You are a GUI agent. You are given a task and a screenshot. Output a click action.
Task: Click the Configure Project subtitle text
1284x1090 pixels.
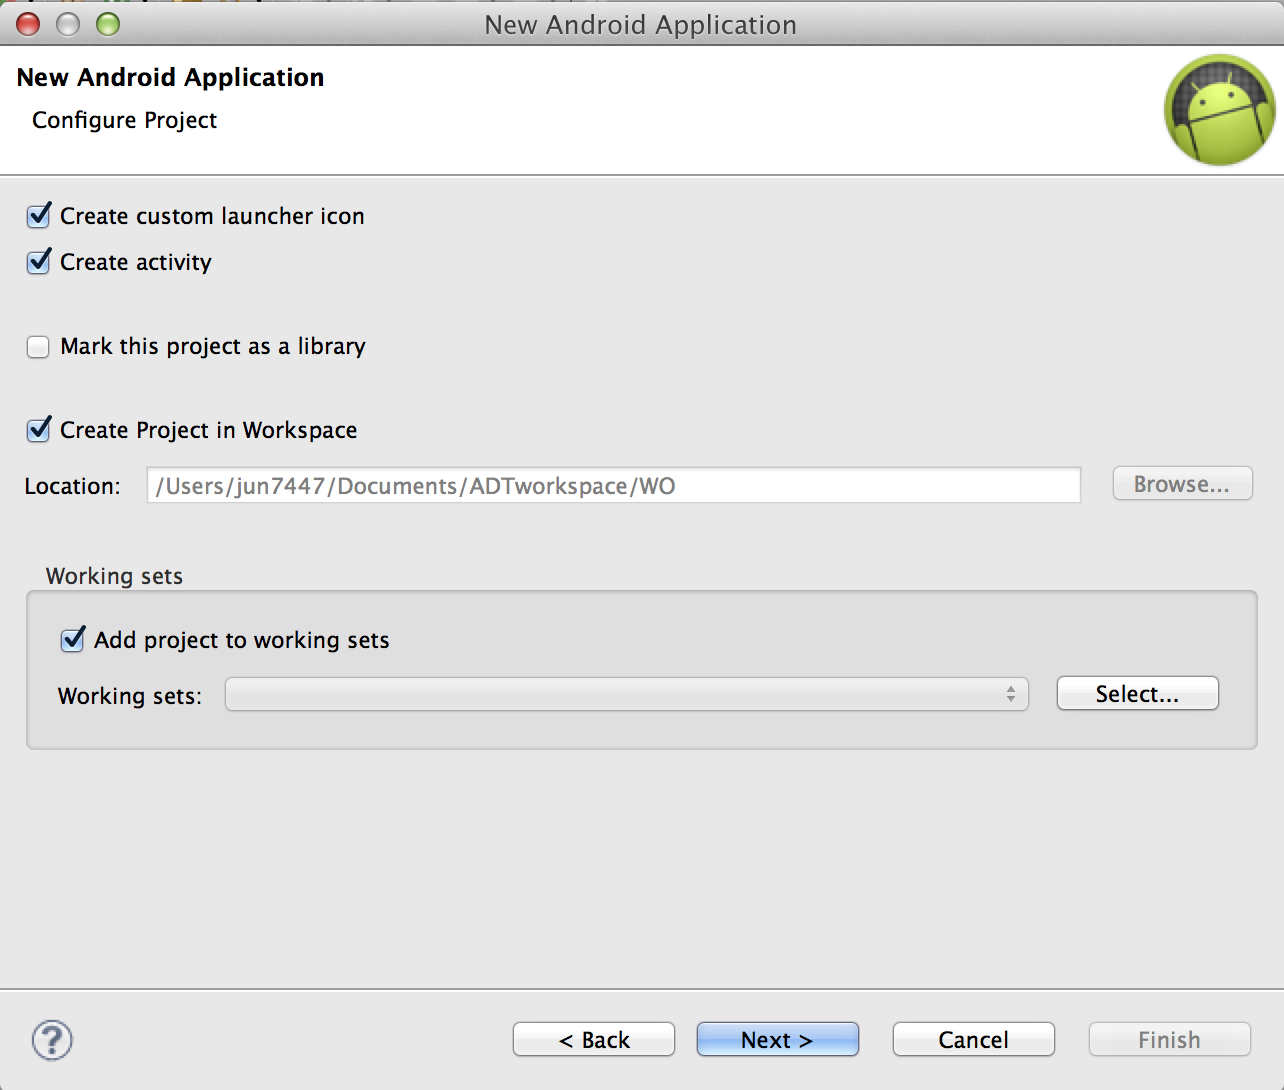125,120
